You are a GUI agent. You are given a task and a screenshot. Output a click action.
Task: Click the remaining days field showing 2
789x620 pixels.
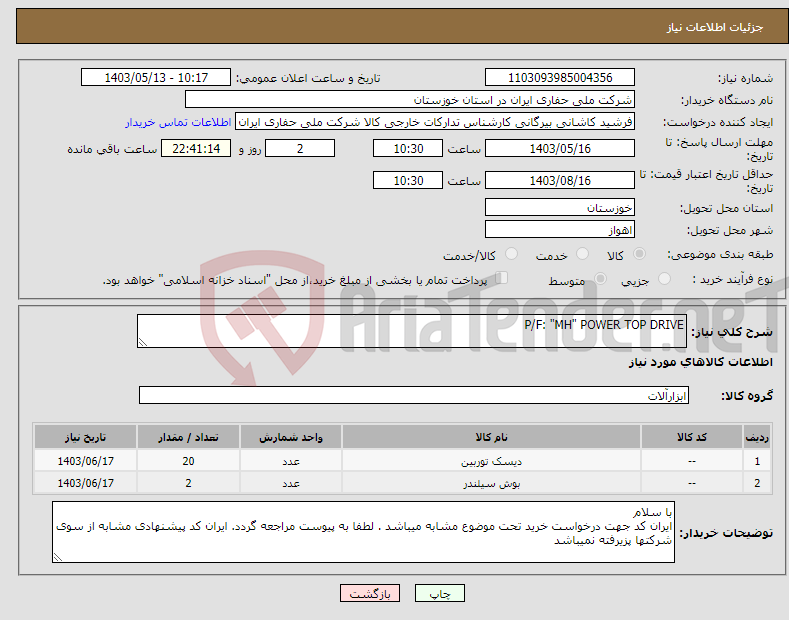coord(300,148)
